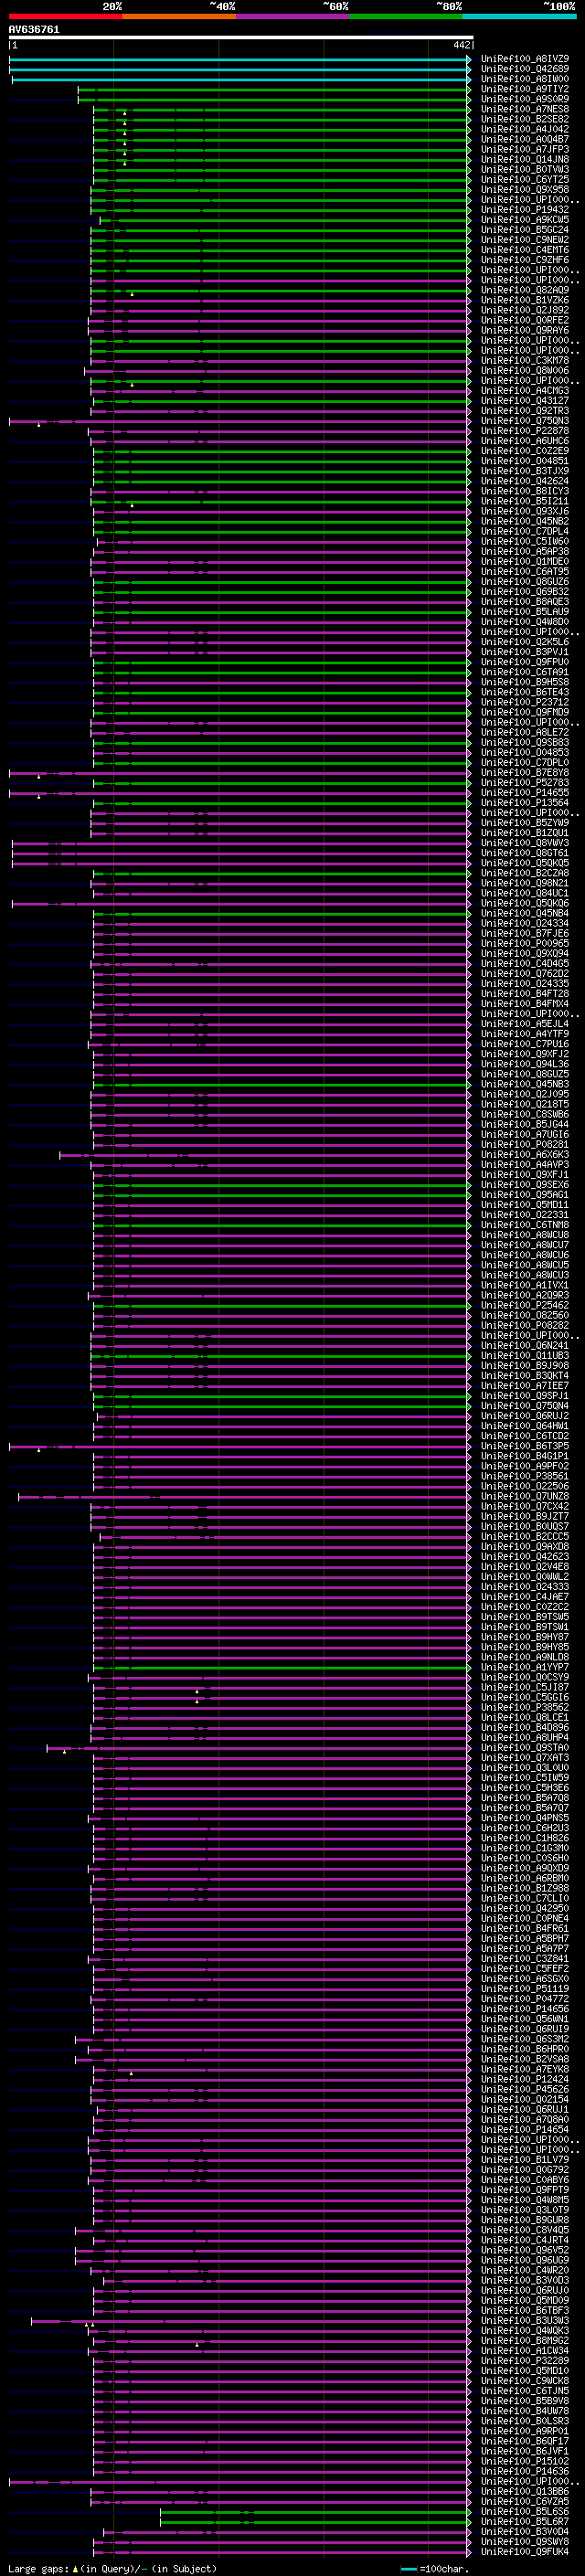Screen dimensions: 585x2576
Task: Click label UniRef100_A4CMS3
Action: [525, 391]
